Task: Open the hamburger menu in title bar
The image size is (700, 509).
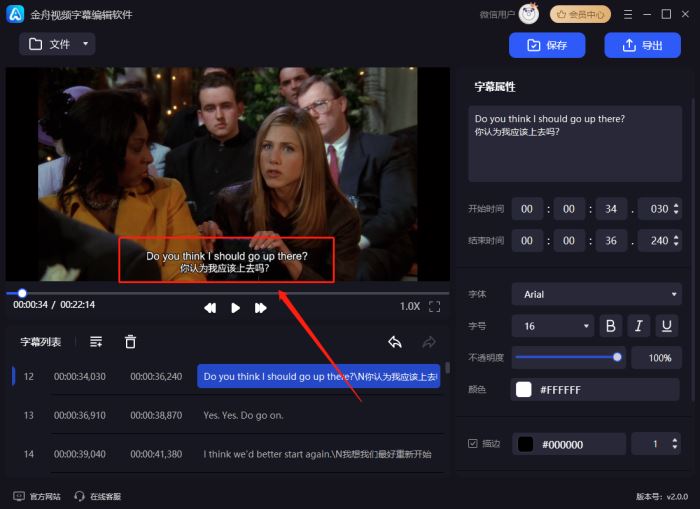Action: click(628, 15)
